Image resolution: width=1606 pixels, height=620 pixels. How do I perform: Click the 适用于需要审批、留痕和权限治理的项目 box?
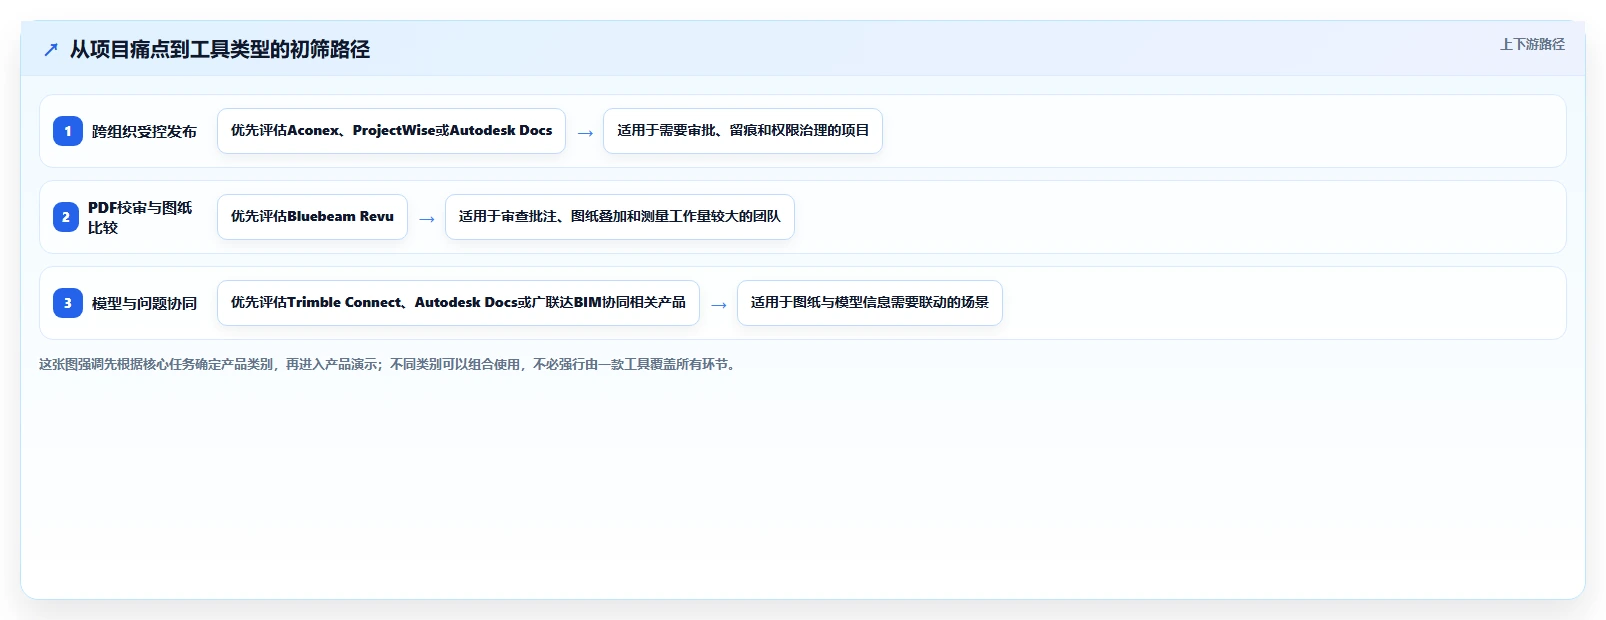(x=743, y=131)
